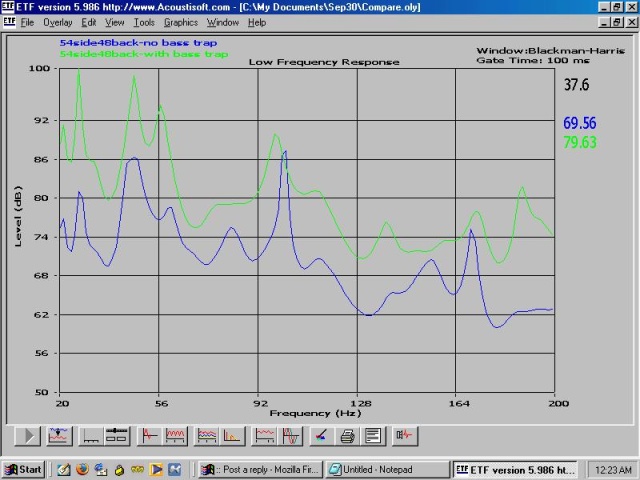Click the 'Low Frequency Response' graph title

[x=324, y=62]
